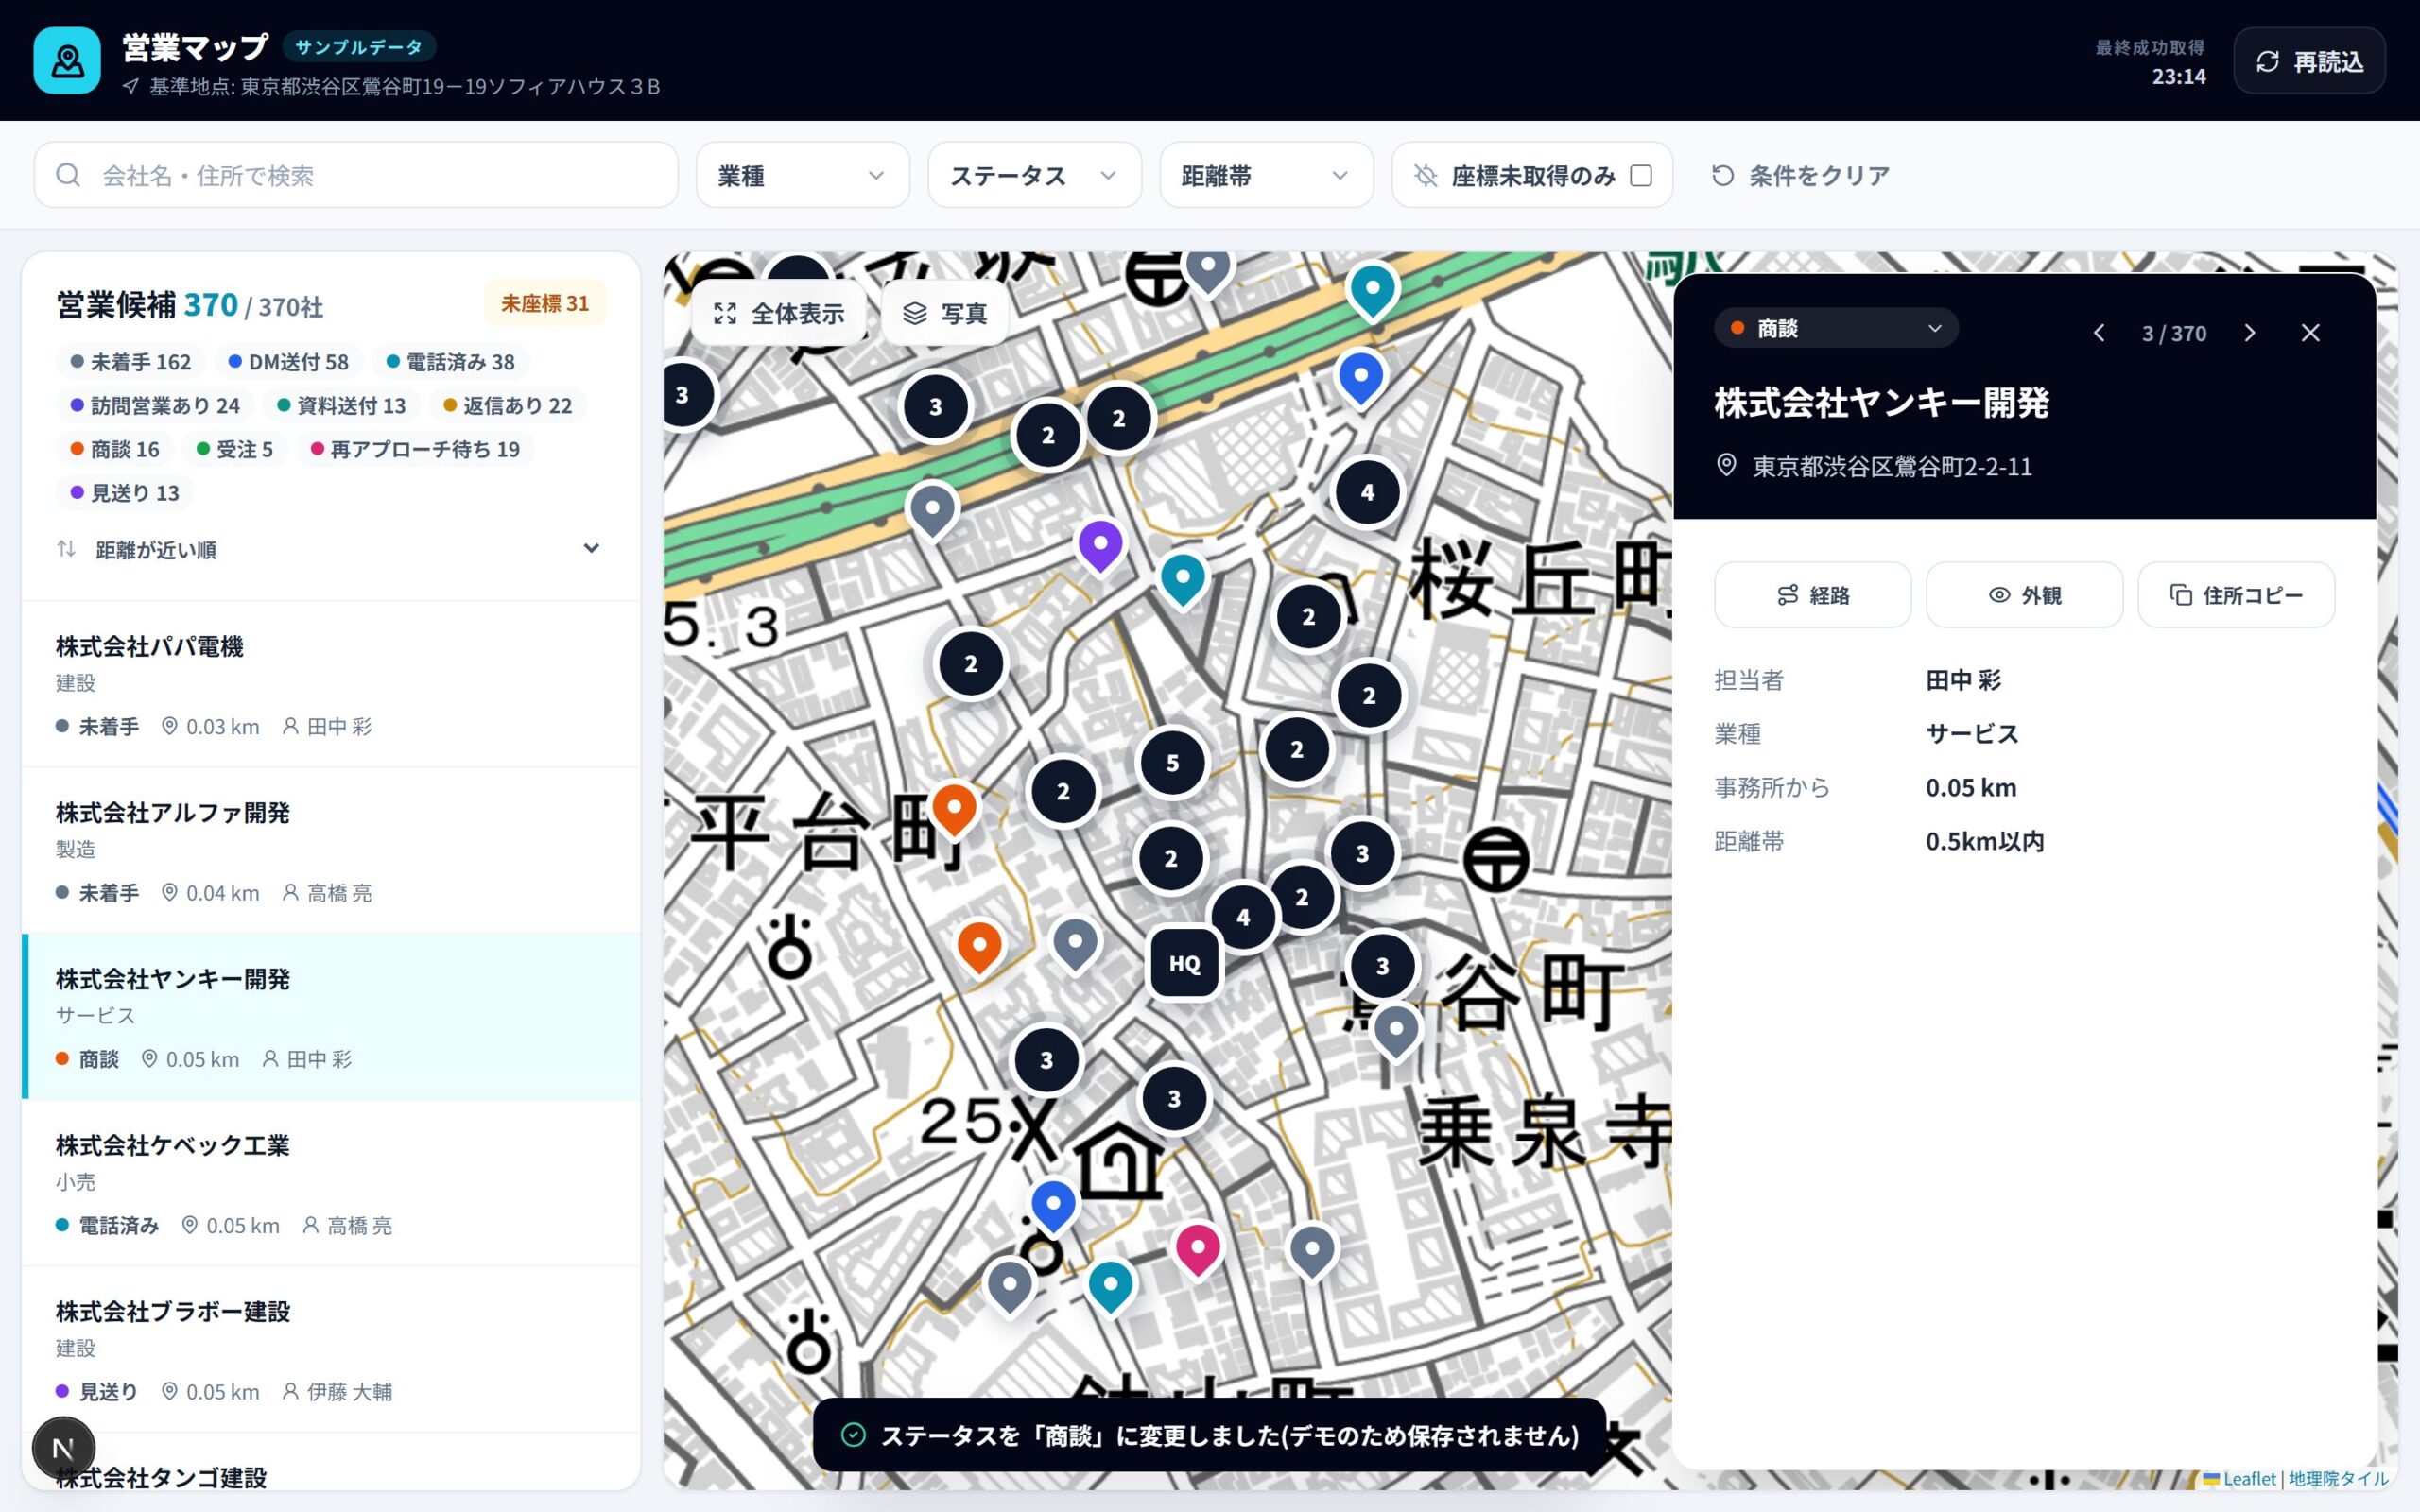This screenshot has height=1512, width=2420.
Task: Click the Next.js N dev indicator icon
Action: pos(63,1448)
